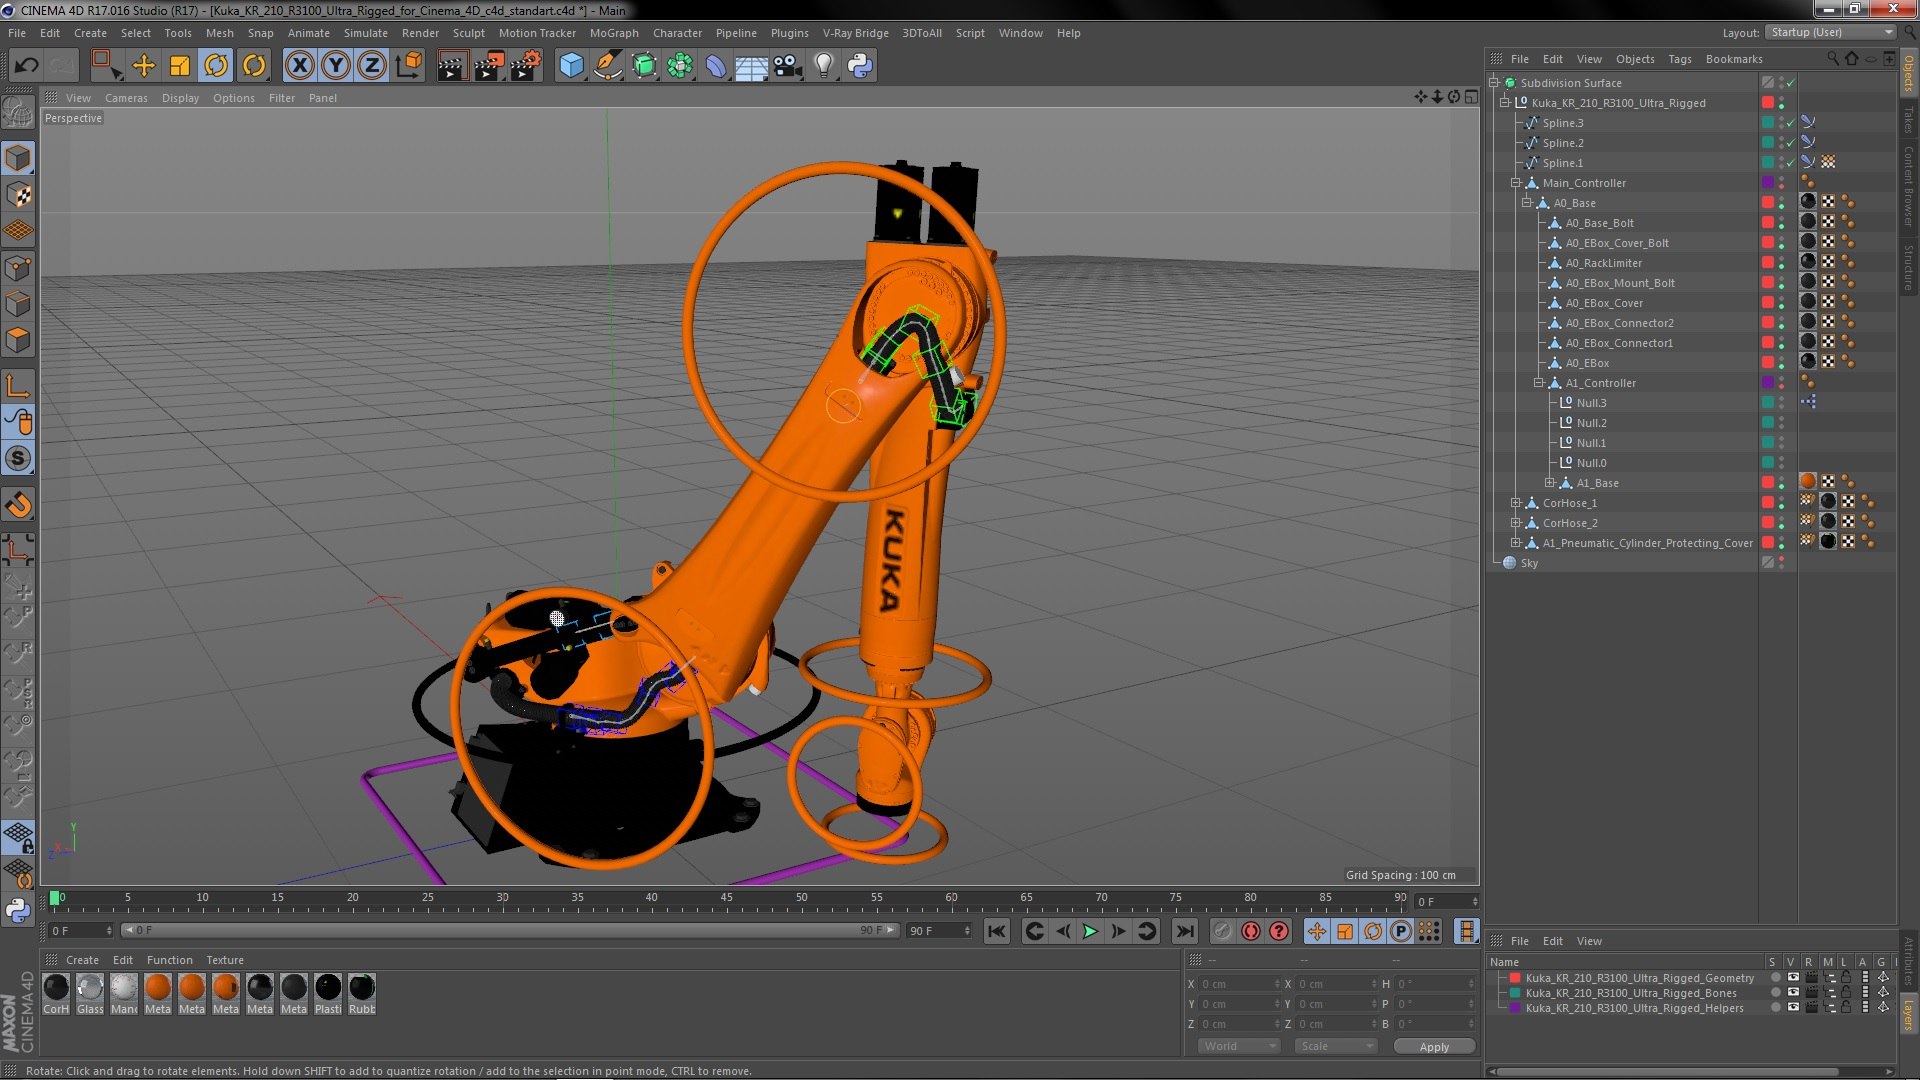Open the Character menu
This screenshot has width=1920, height=1080.
[x=677, y=33]
